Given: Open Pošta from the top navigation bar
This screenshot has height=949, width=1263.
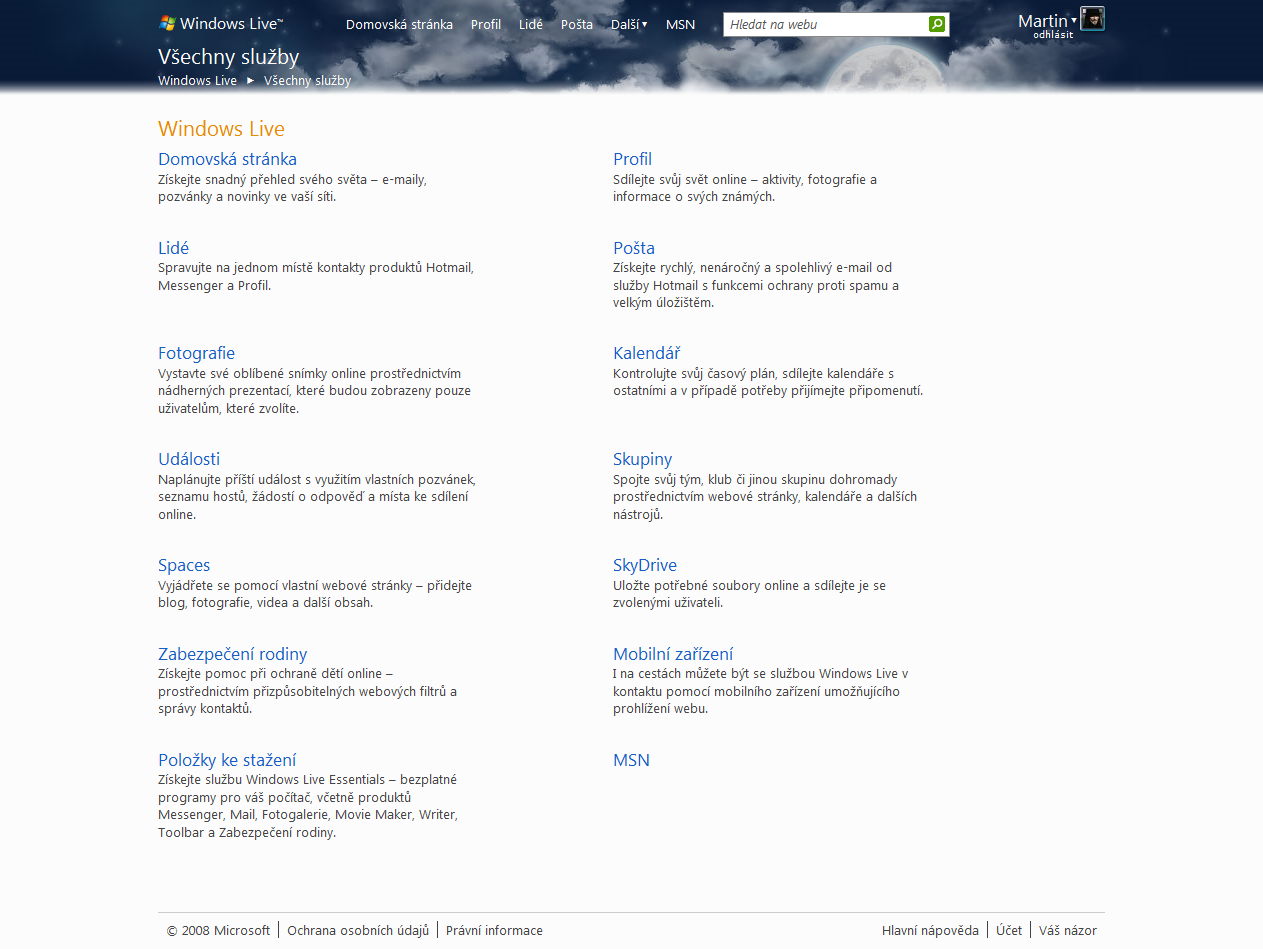Looking at the screenshot, I should (x=577, y=24).
